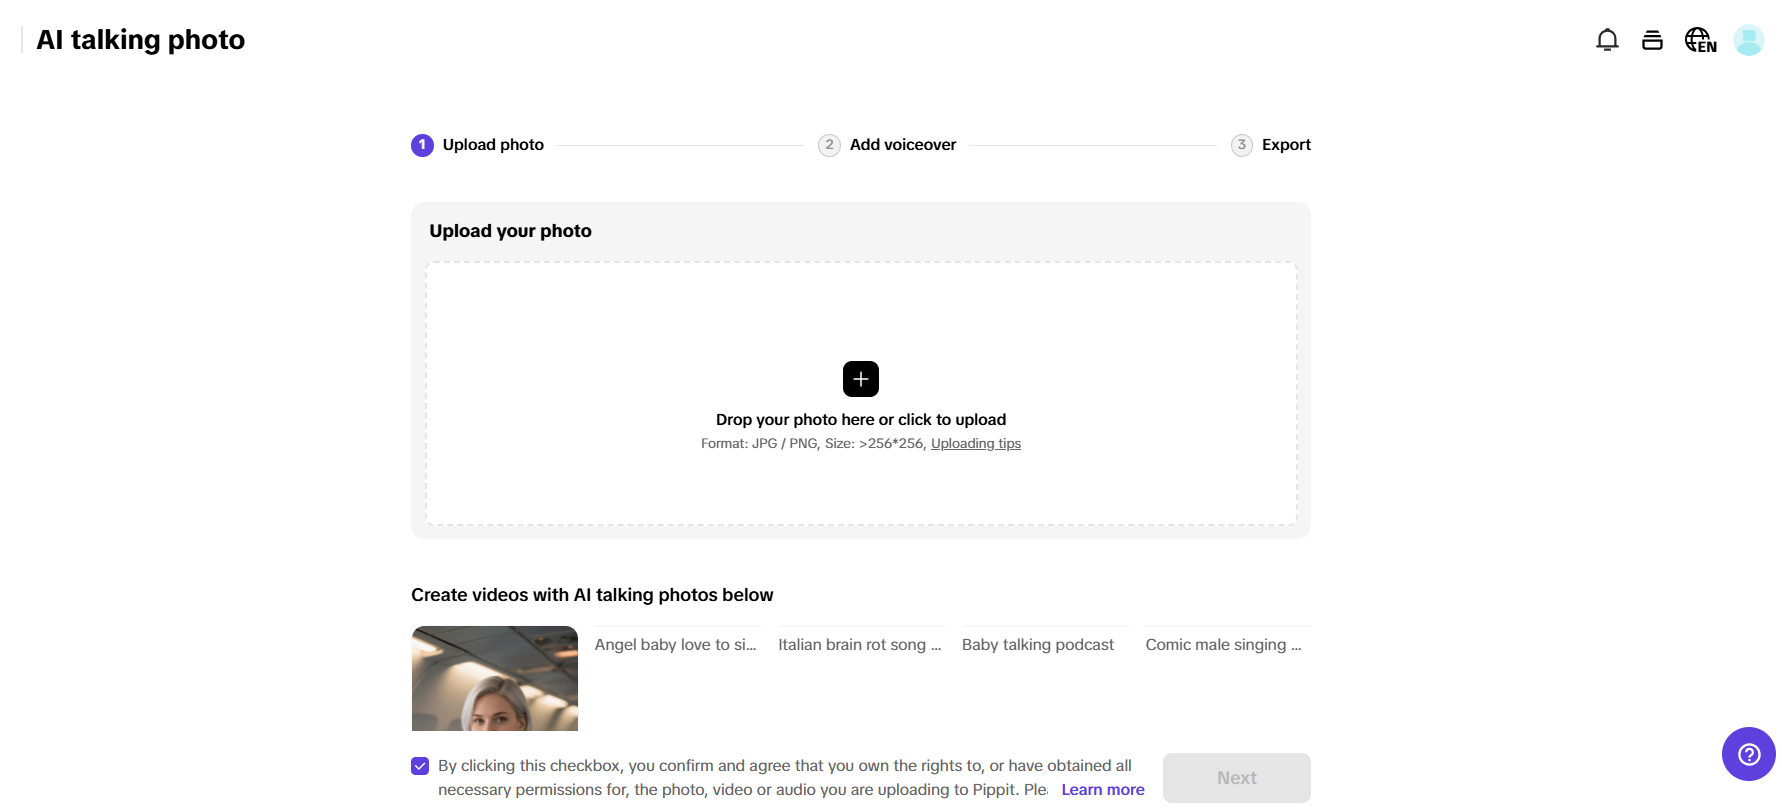Image resolution: width=1782 pixels, height=812 pixels.
Task: Select the Angel baby love template
Action: pyautogui.click(x=677, y=645)
